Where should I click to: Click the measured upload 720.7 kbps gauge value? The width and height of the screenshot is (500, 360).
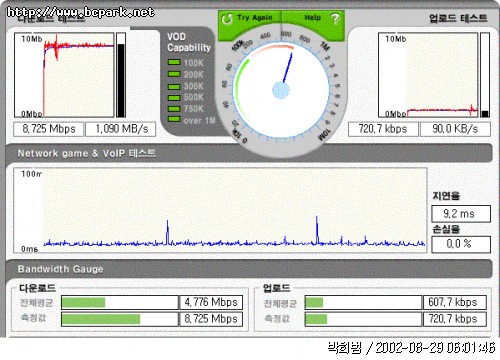(455, 319)
